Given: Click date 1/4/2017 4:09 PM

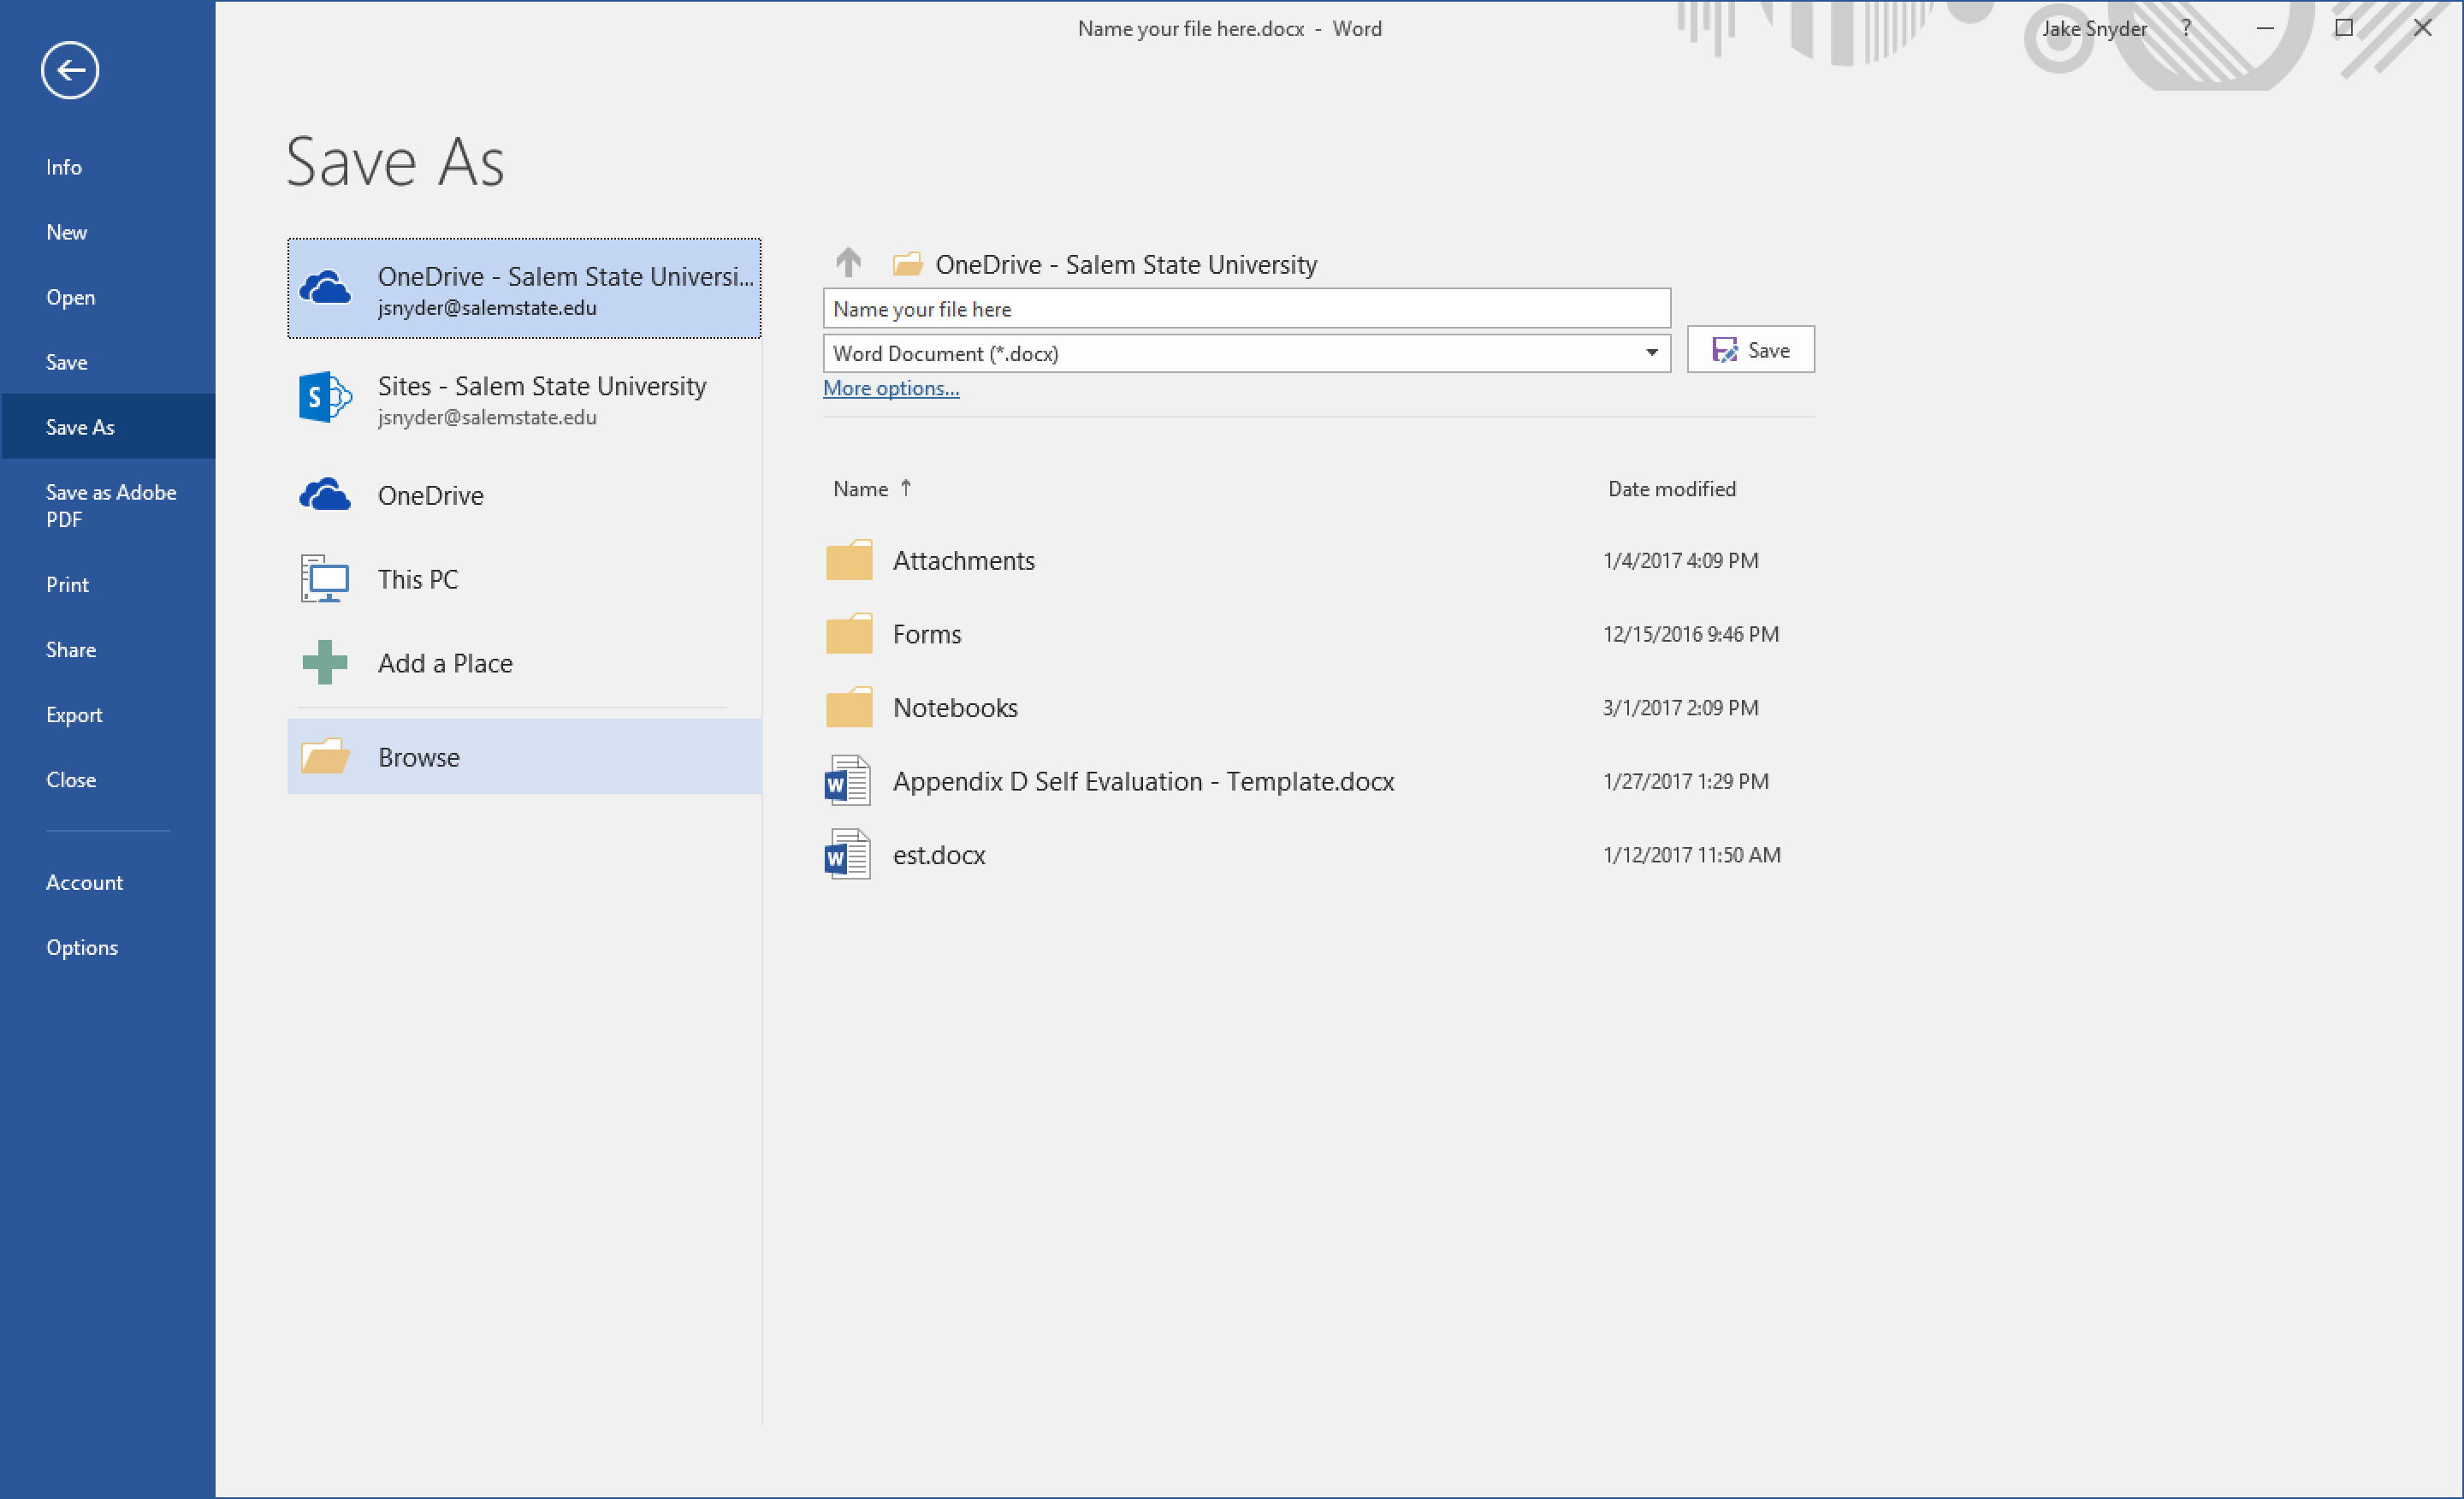Looking at the screenshot, I should [x=1681, y=561].
